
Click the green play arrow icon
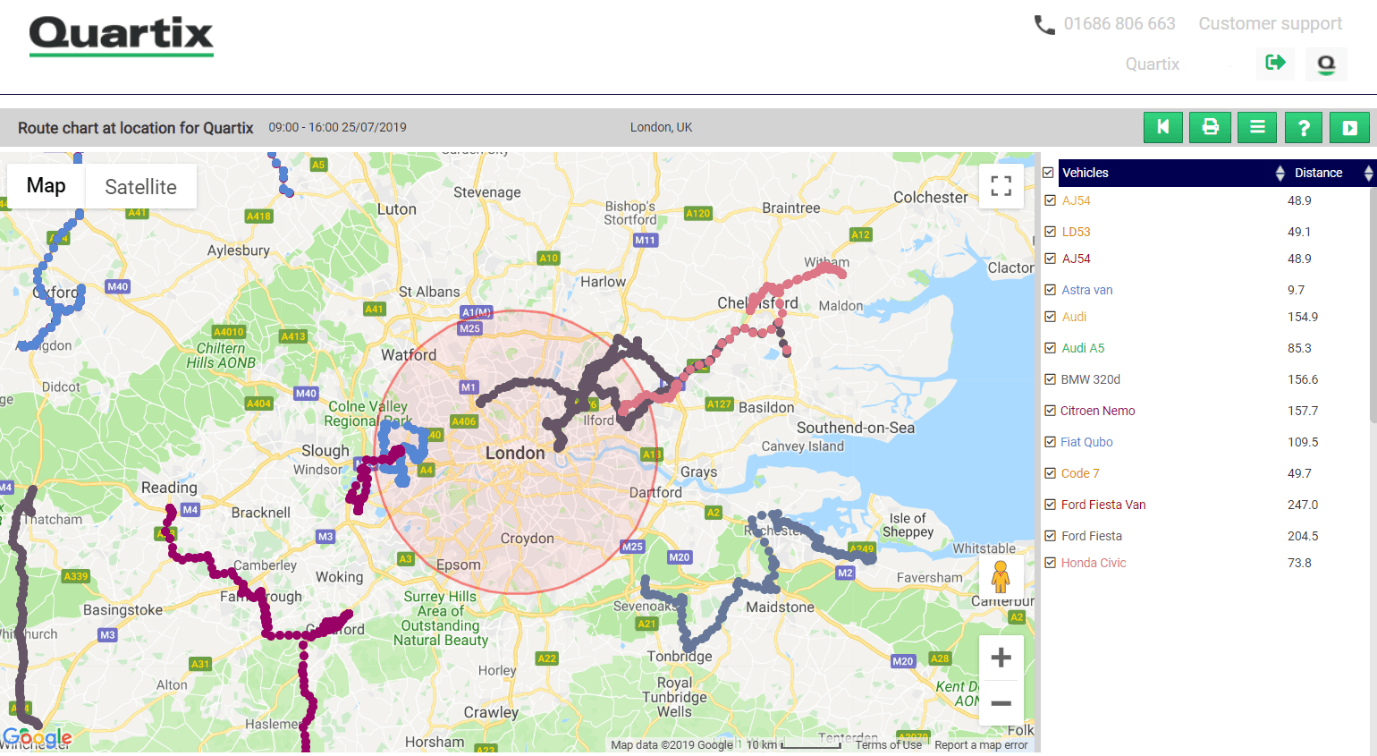tap(1349, 127)
